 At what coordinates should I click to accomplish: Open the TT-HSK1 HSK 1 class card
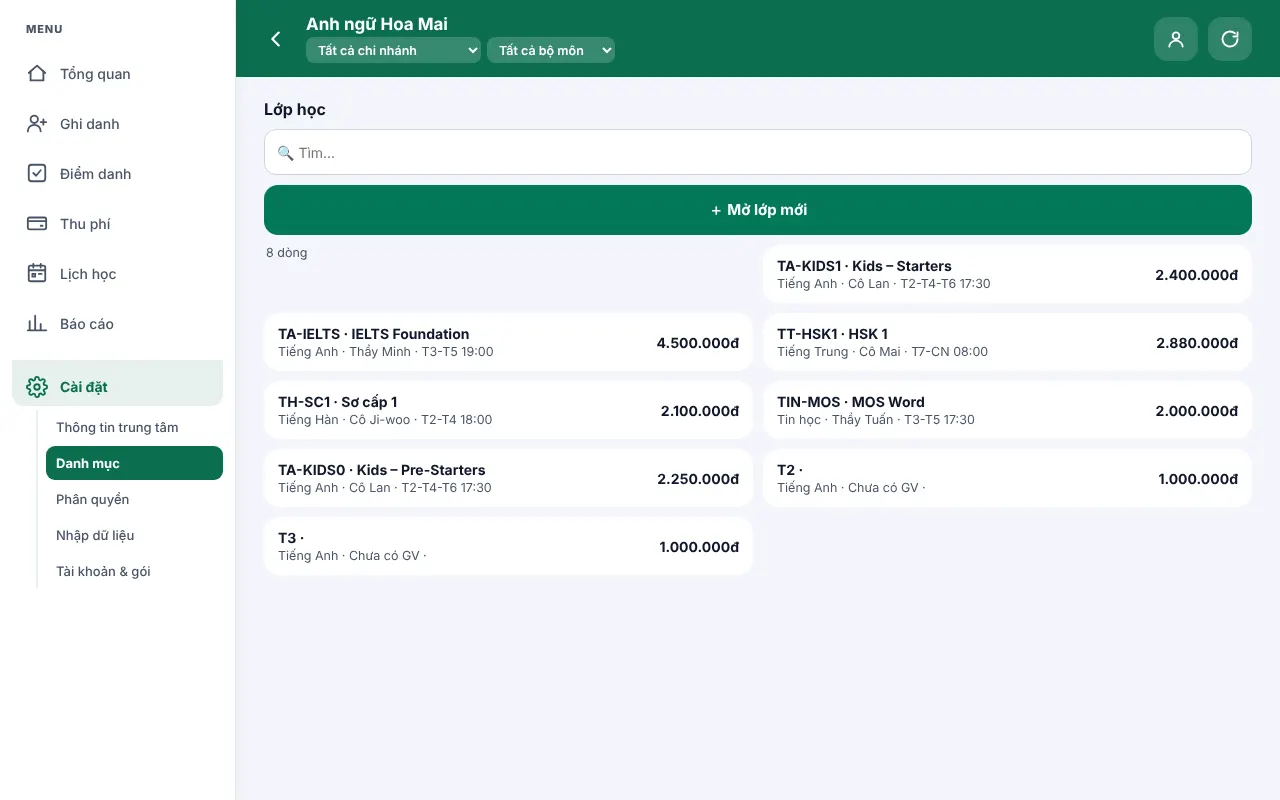click(x=1007, y=342)
